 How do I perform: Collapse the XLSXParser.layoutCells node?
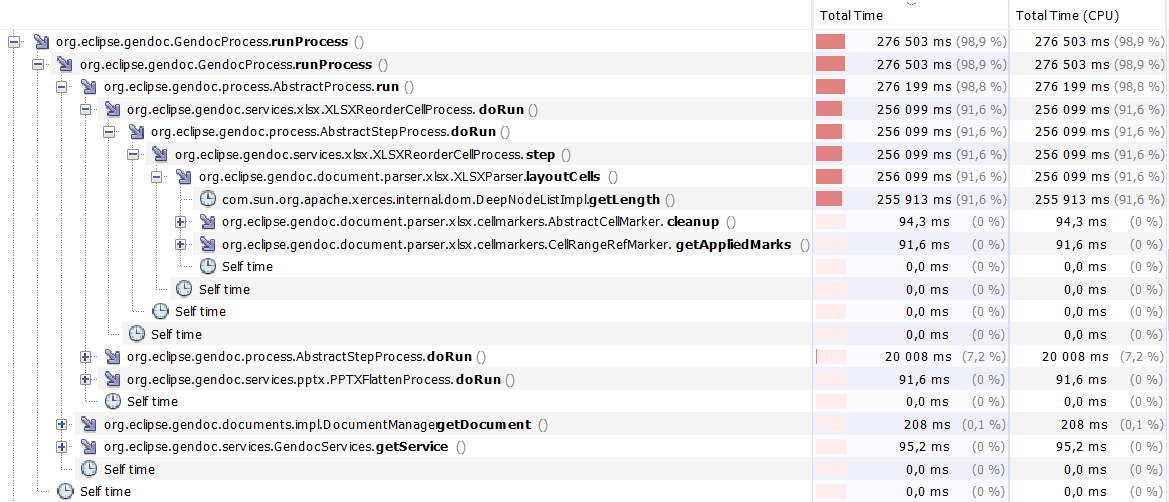point(157,177)
